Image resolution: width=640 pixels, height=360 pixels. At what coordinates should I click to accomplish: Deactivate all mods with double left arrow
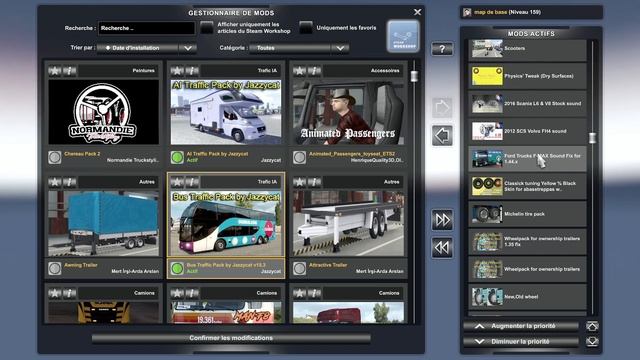[442, 248]
